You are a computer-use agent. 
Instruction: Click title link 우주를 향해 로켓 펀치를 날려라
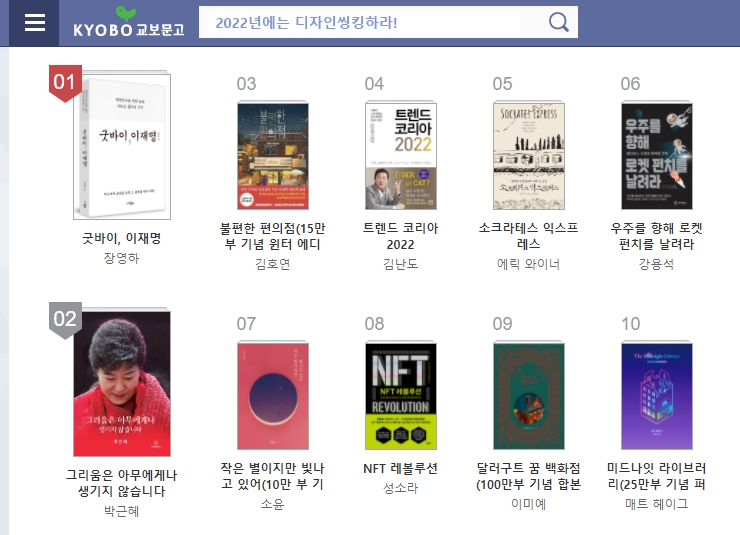656,236
